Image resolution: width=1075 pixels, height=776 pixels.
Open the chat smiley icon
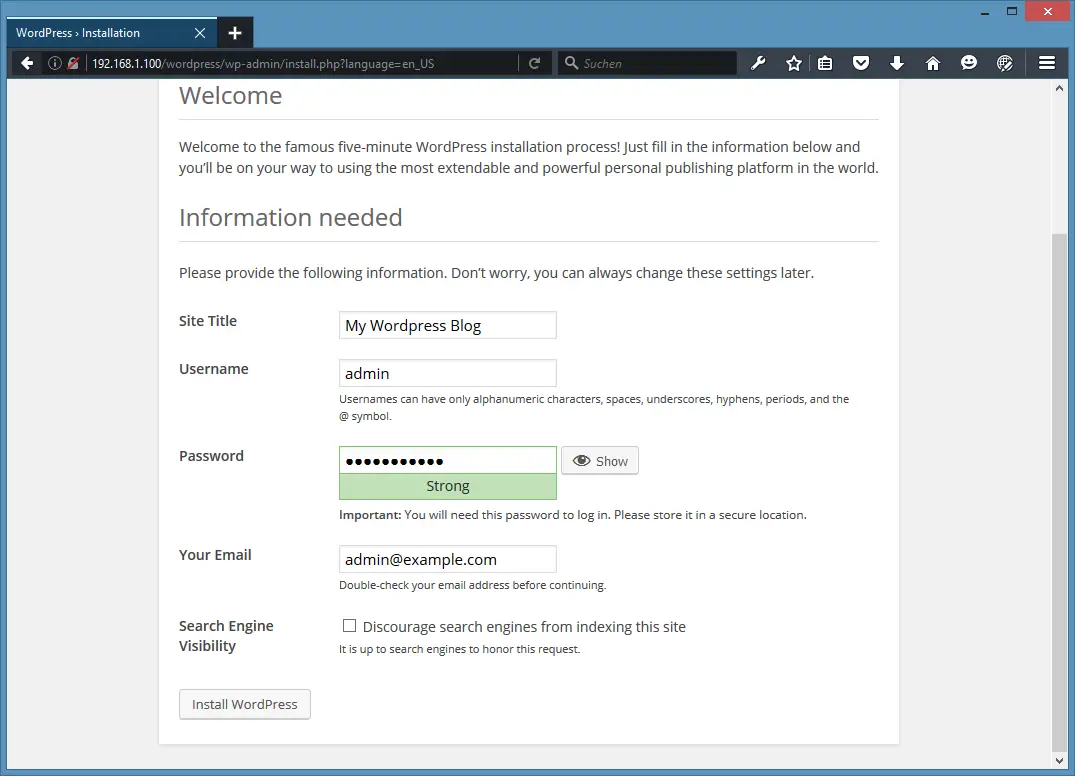(969, 64)
